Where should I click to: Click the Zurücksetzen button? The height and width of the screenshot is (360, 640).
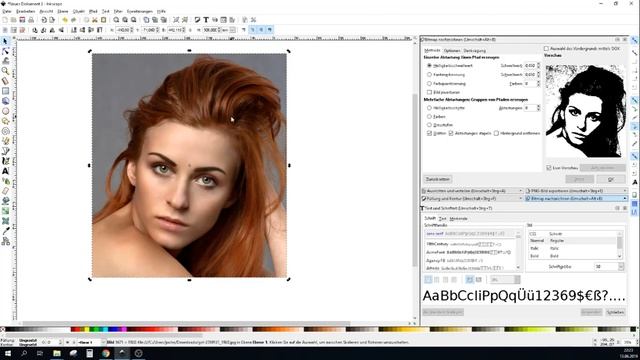[438, 179]
